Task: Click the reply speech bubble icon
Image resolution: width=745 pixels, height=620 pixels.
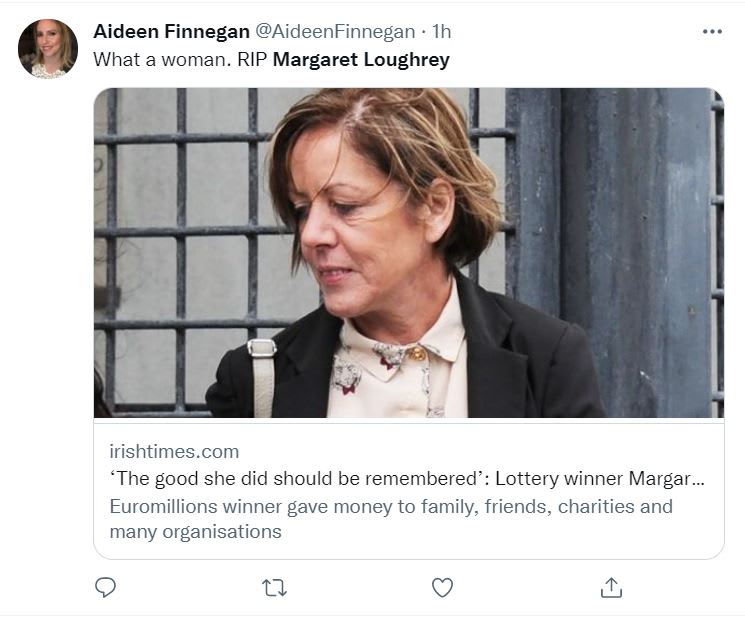Action: coord(105,588)
